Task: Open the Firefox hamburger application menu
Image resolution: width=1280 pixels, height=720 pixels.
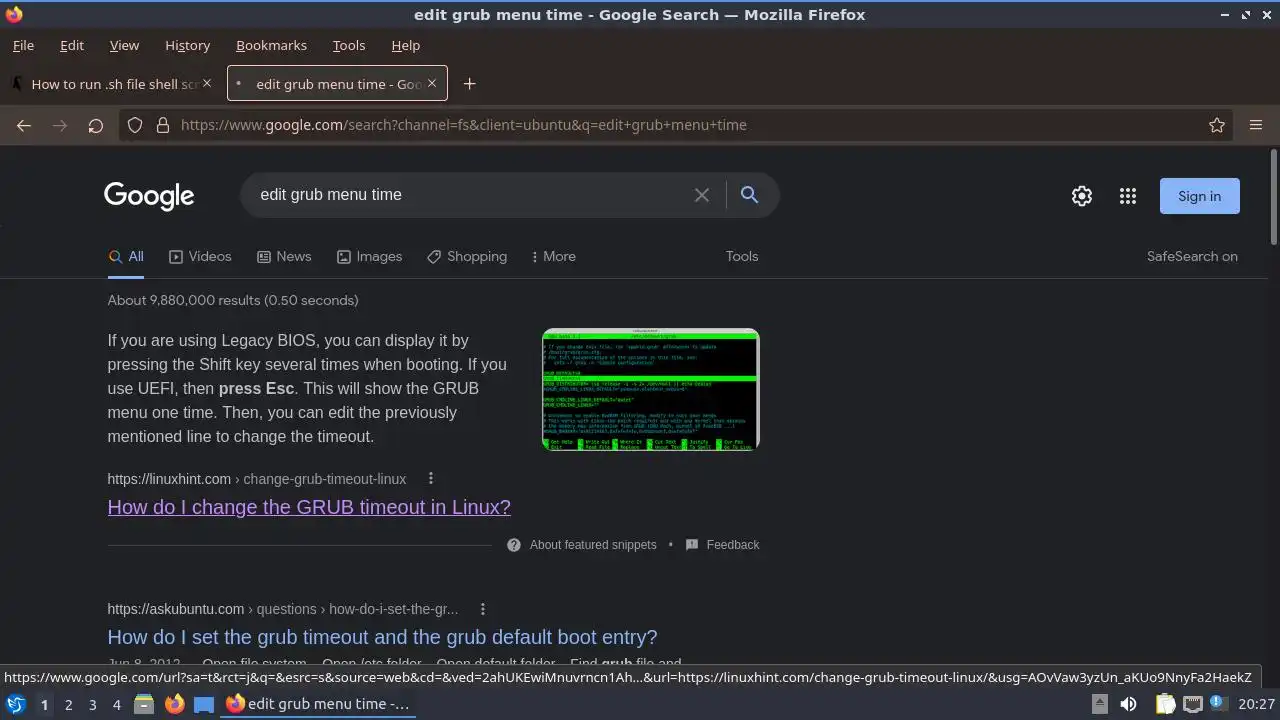Action: [x=1256, y=125]
